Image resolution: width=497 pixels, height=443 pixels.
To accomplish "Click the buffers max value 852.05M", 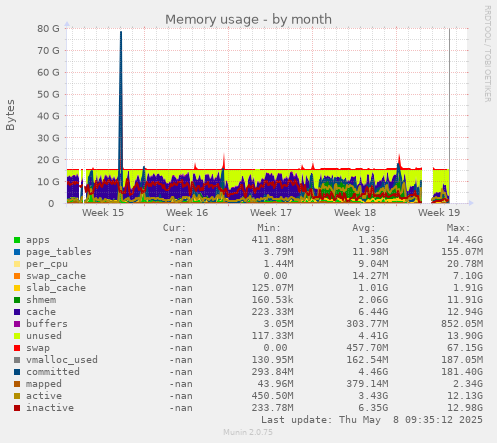I will (462, 324).
